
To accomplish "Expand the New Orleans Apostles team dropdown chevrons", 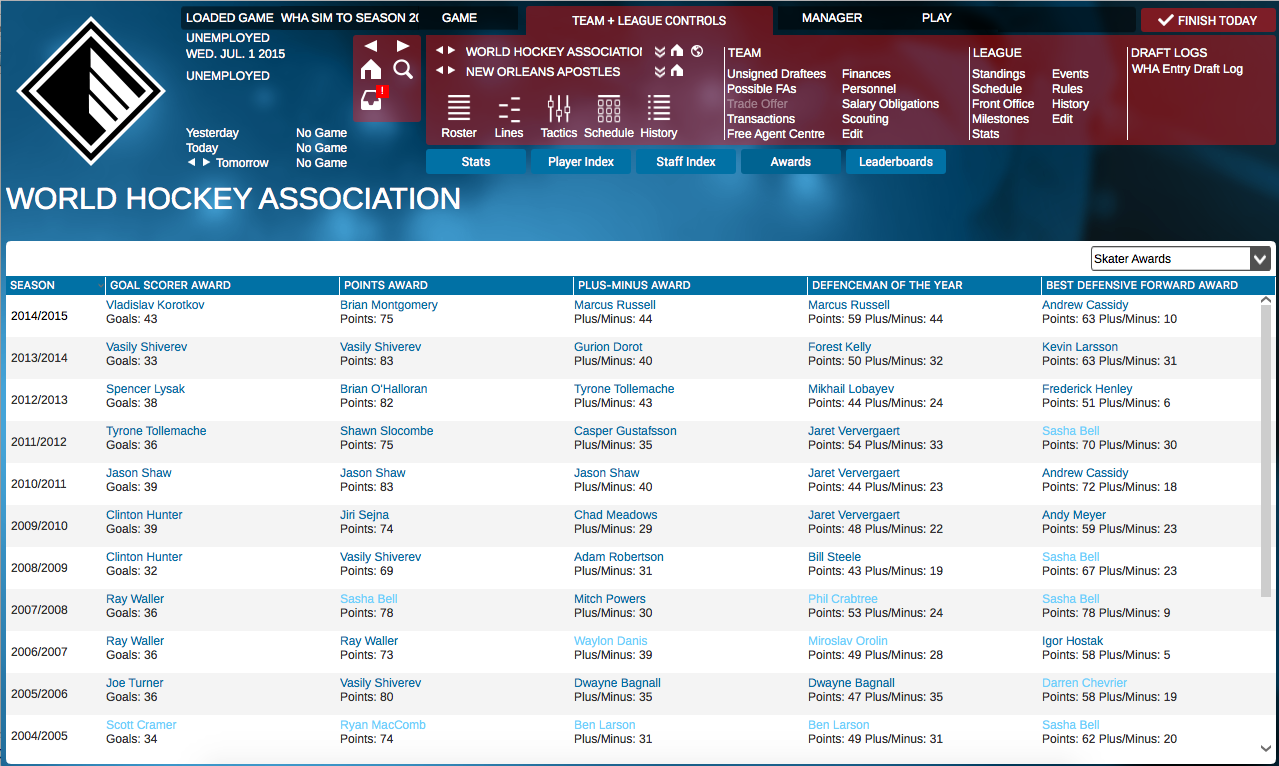I will pyautogui.click(x=660, y=71).
